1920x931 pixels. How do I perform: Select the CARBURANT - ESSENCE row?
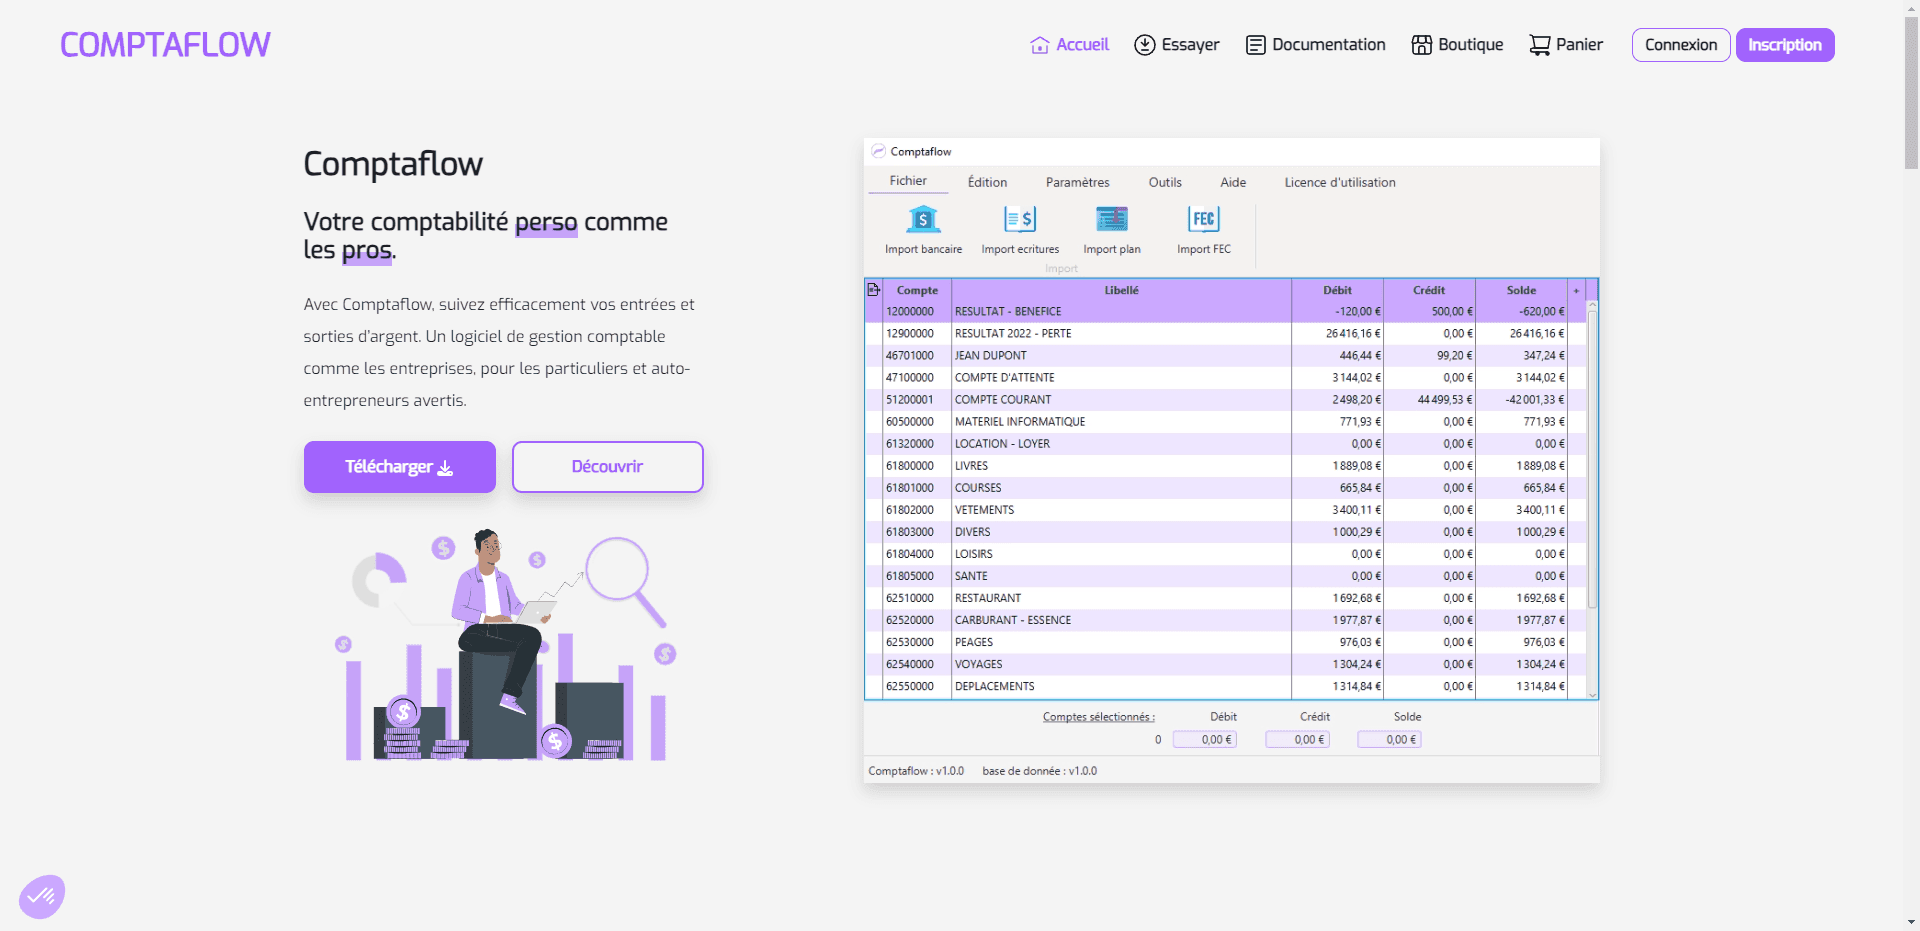1225,620
